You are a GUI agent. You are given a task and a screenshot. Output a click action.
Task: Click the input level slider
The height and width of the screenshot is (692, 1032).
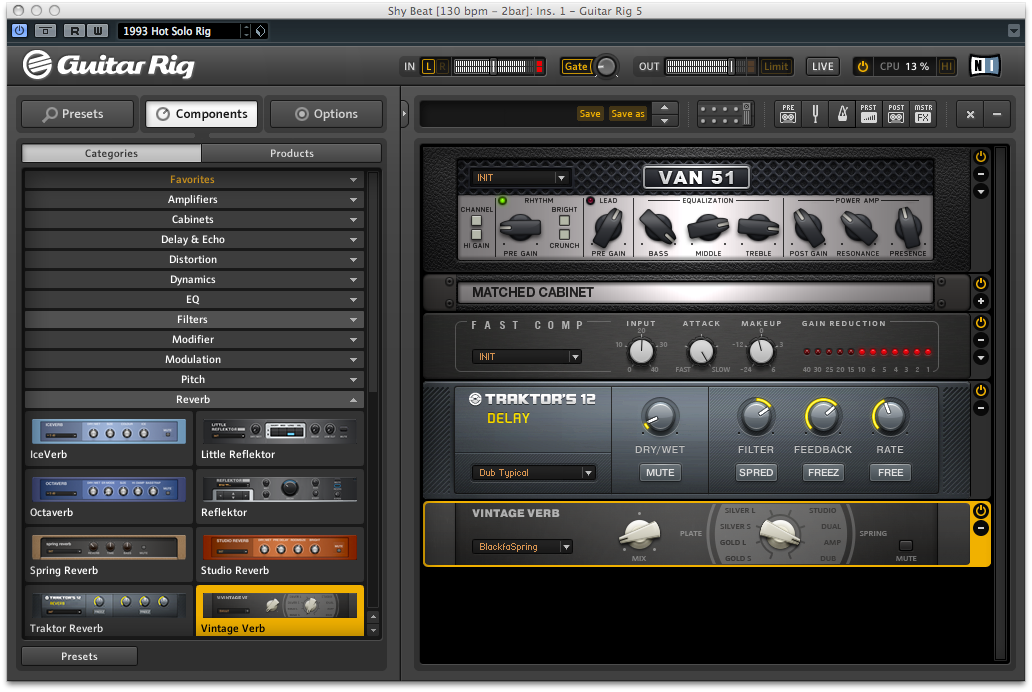tap(494, 67)
